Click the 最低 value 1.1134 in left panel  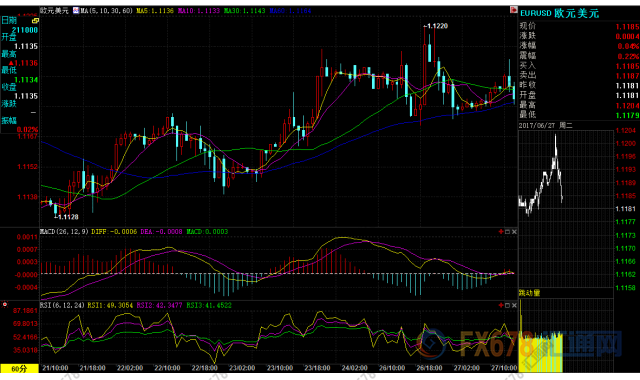coord(26,80)
